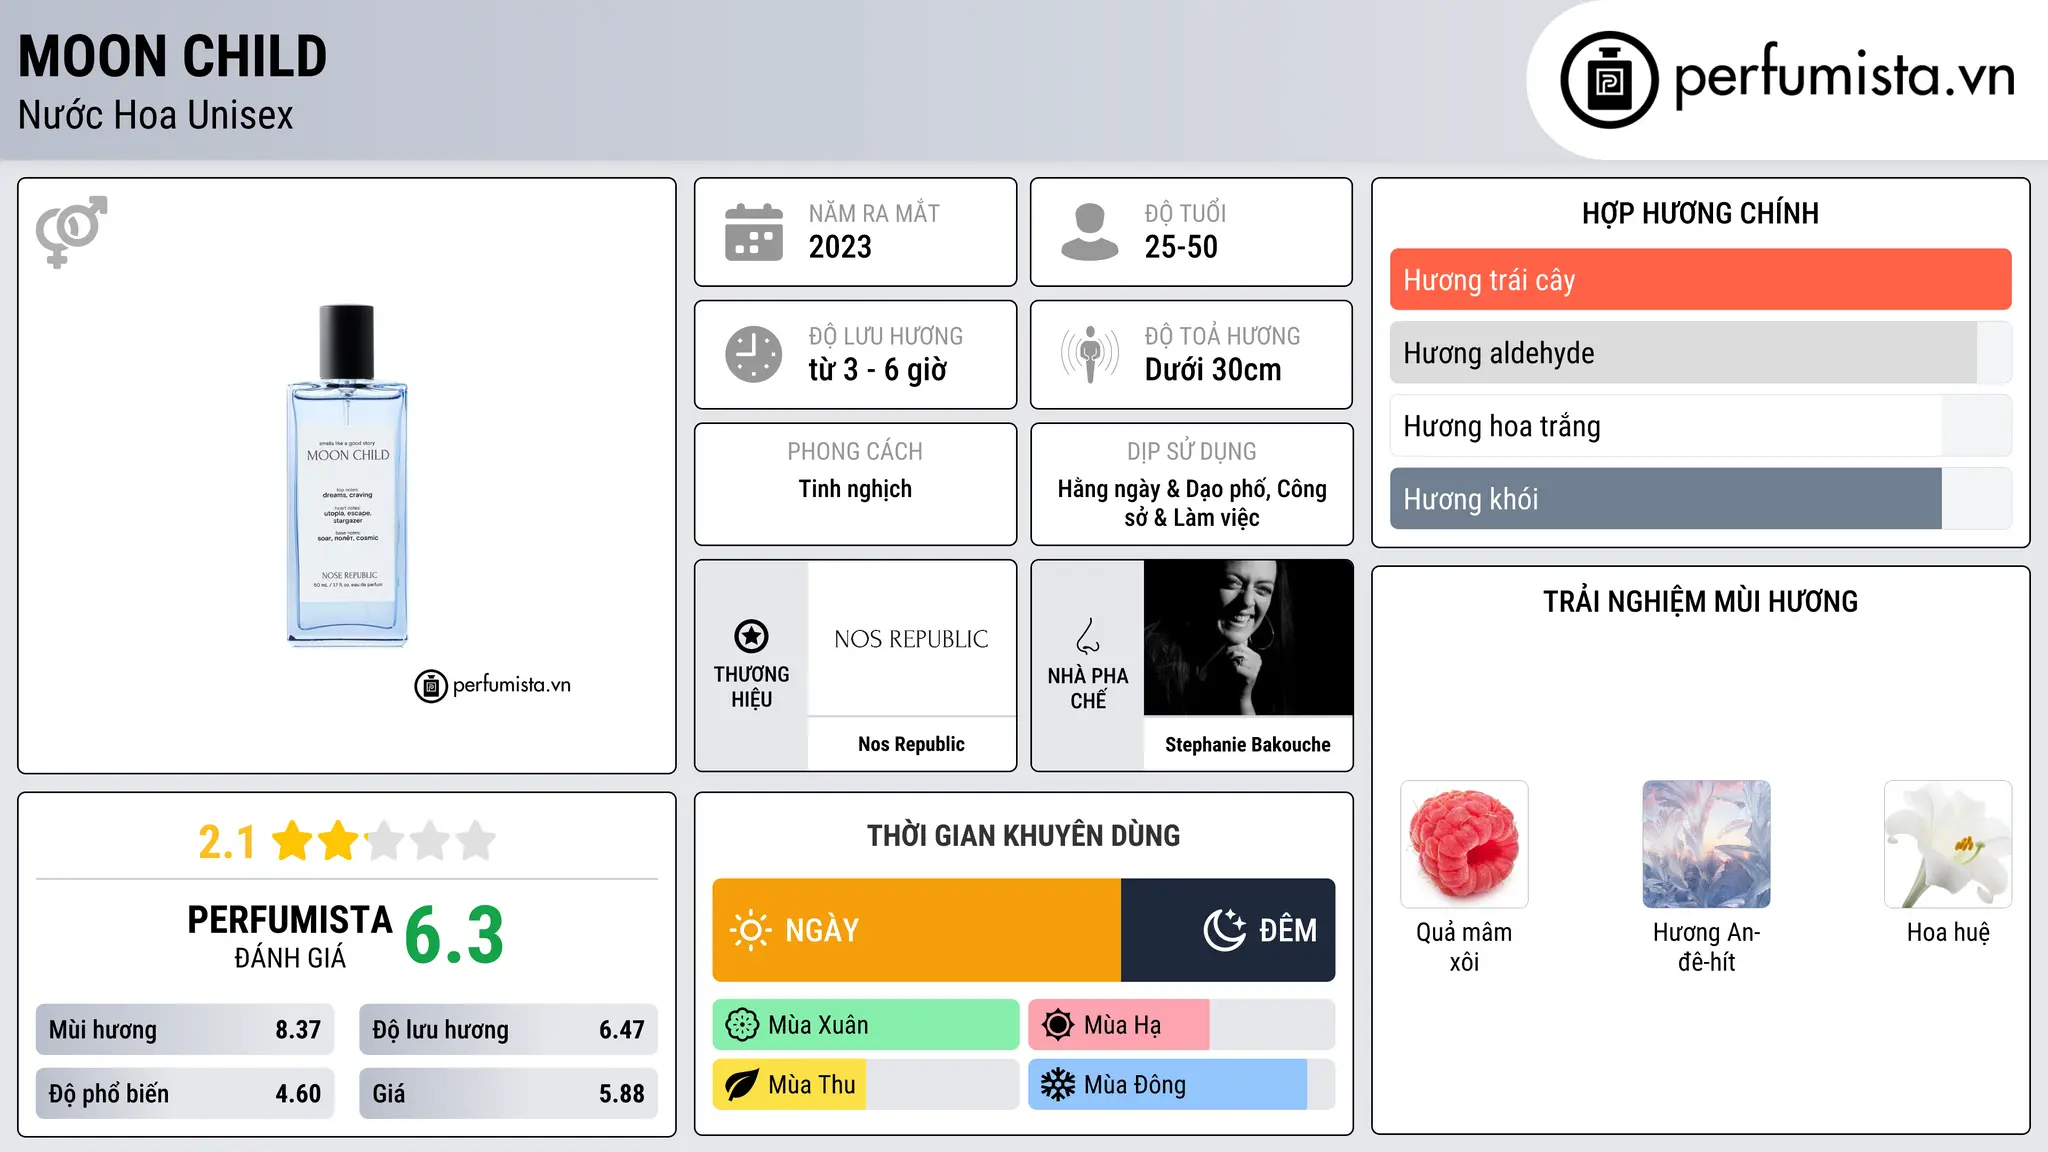Click the Giá 5.88 score row
The width and height of the screenshot is (2048, 1152).
click(508, 1094)
